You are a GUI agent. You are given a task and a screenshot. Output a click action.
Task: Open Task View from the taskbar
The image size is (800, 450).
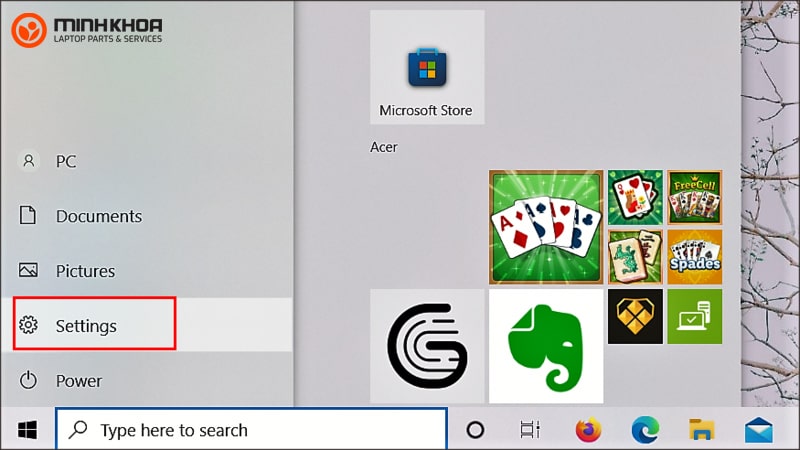(x=530, y=430)
